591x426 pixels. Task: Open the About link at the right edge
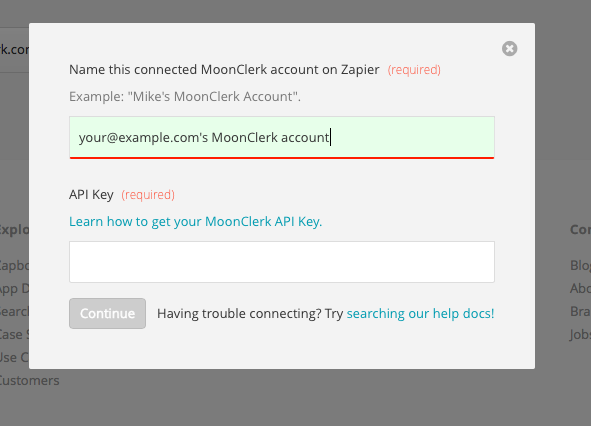[580, 288]
